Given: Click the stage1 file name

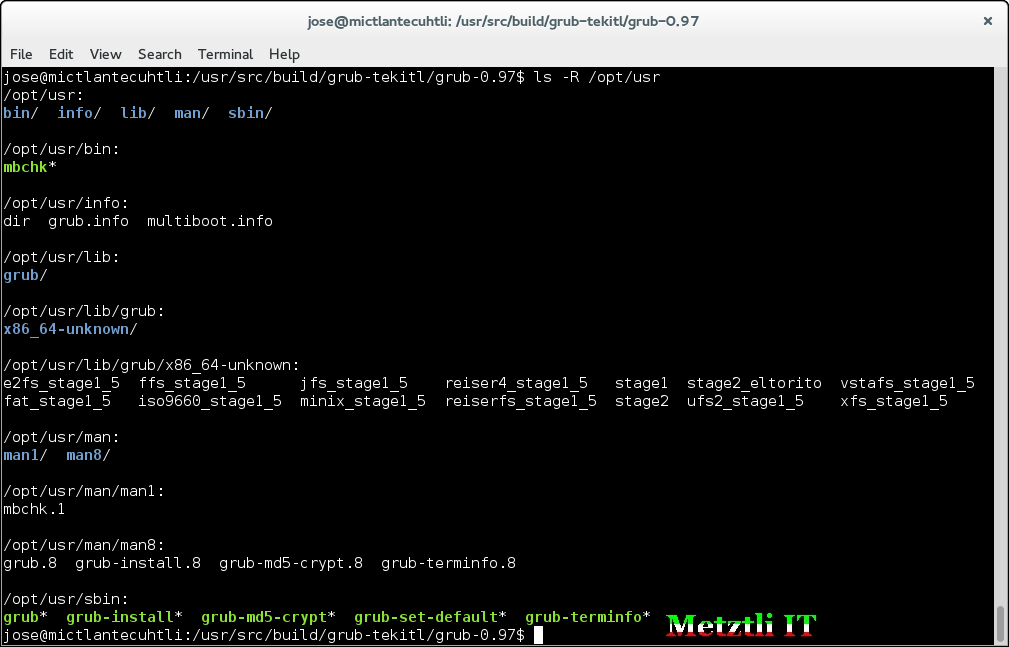Looking at the screenshot, I should tap(642, 384).
